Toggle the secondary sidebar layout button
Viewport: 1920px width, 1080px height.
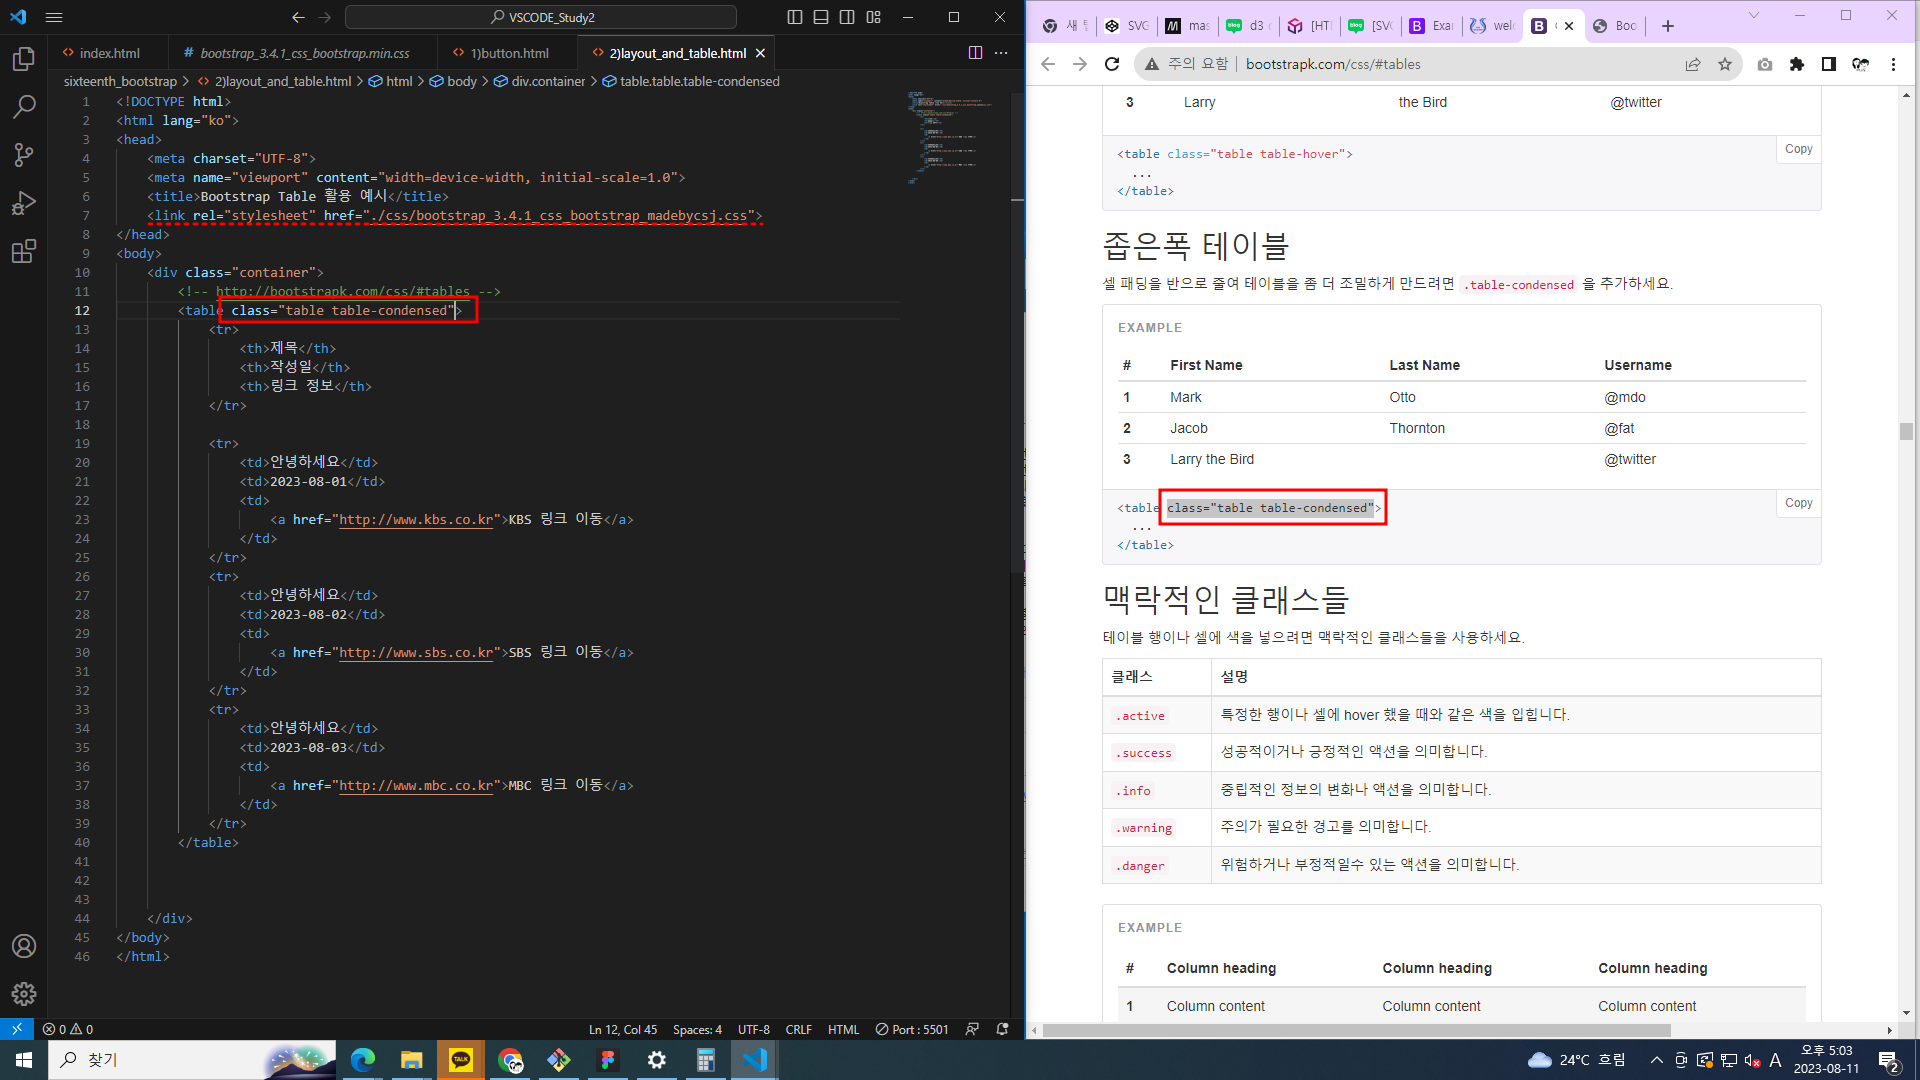847,17
